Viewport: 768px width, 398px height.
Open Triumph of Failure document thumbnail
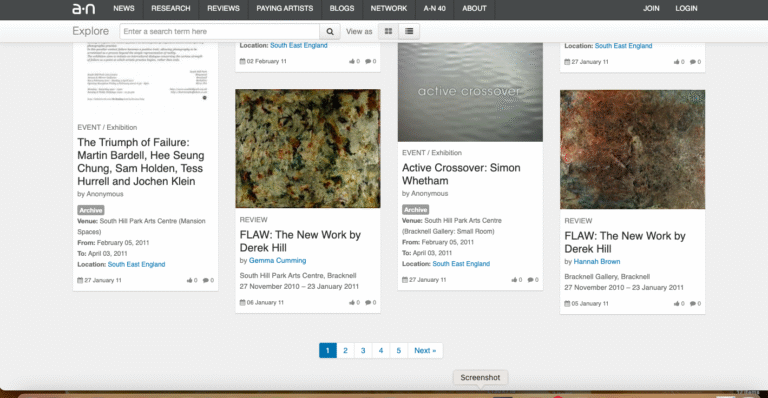pyautogui.click(x=145, y=78)
